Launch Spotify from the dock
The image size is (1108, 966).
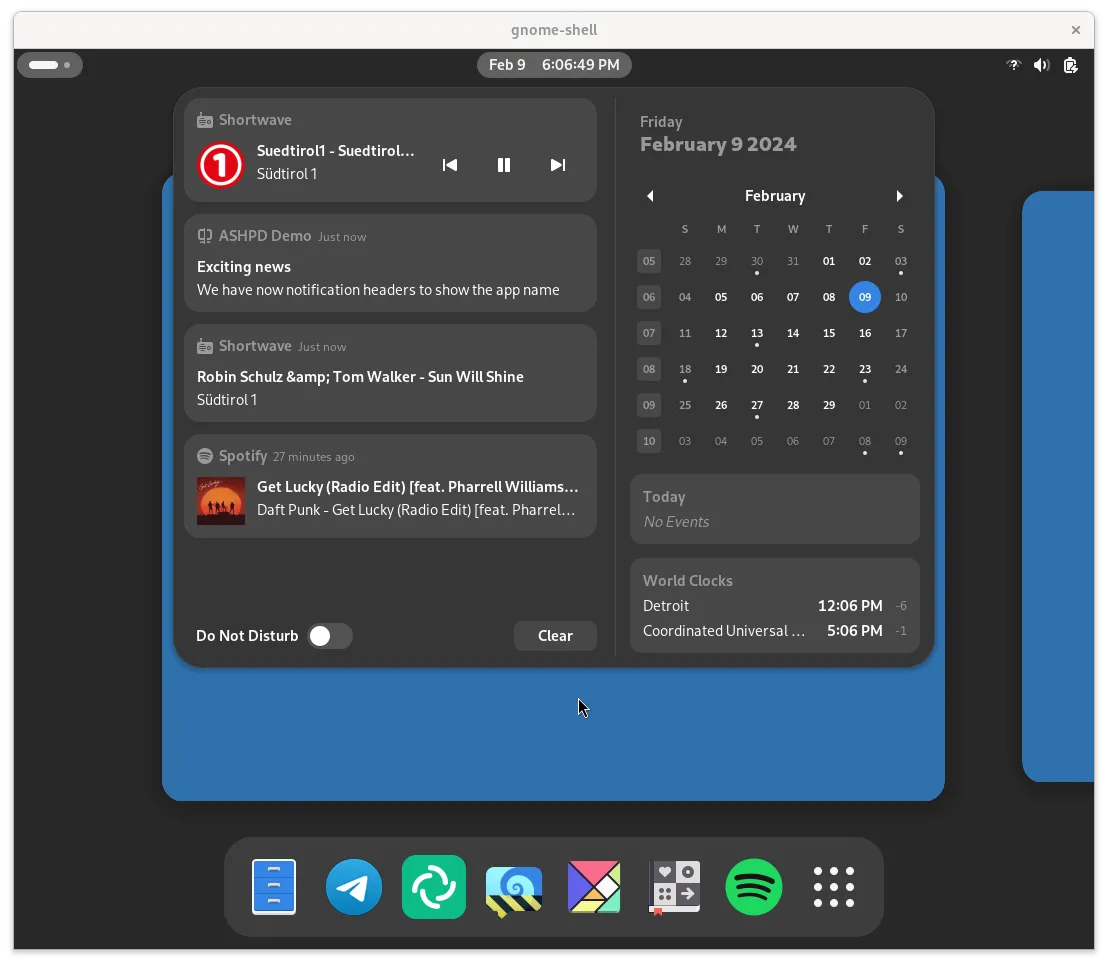[x=753, y=887]
